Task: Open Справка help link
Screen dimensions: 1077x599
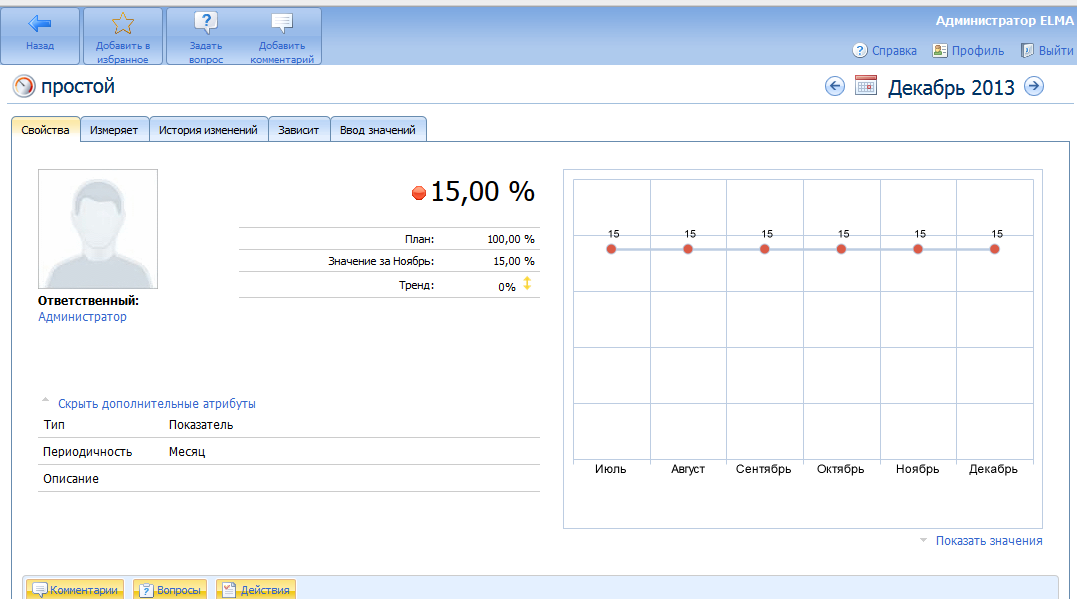Action: click(884, 50)
